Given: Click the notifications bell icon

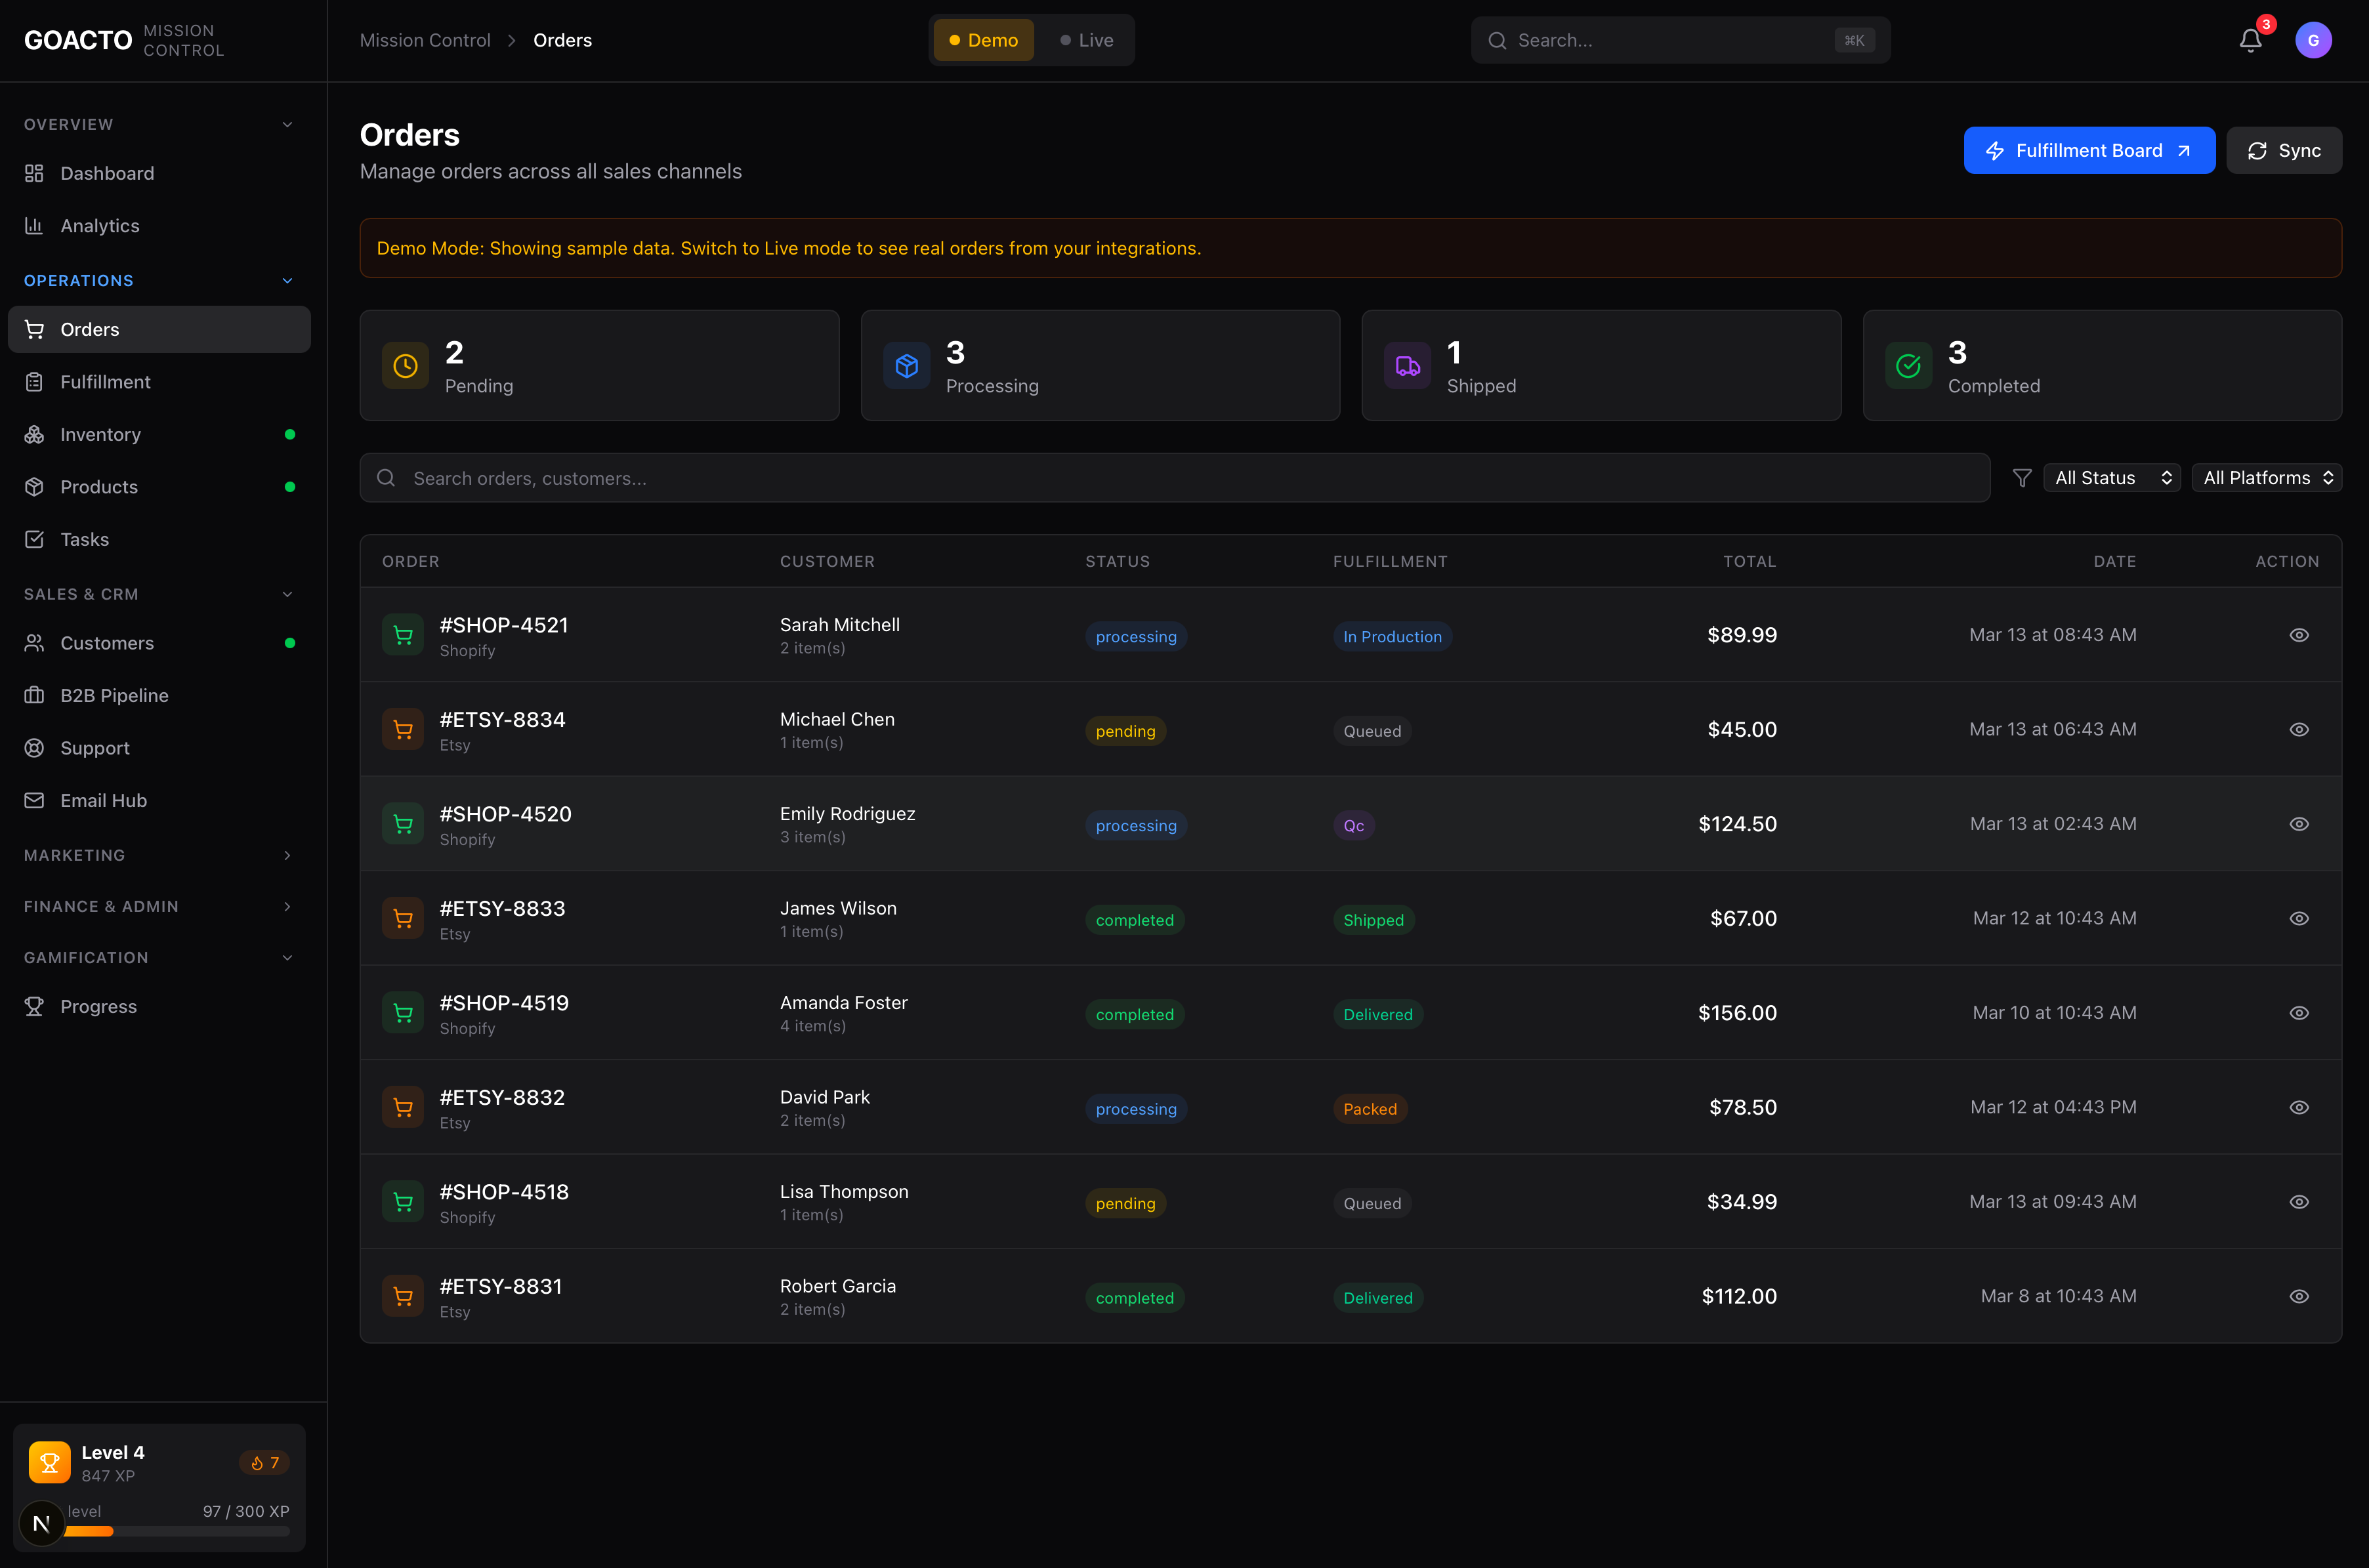Looking at the screenshot, I should tap(2250, 41).
